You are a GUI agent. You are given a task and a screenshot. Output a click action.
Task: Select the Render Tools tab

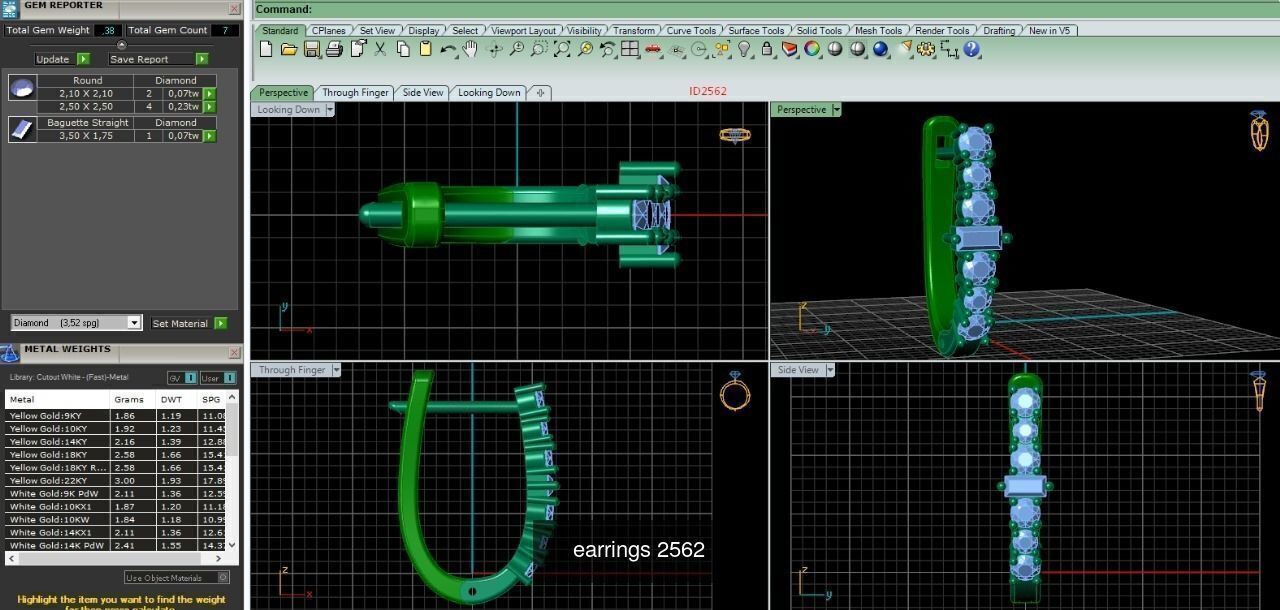click(x=942, y=31)
